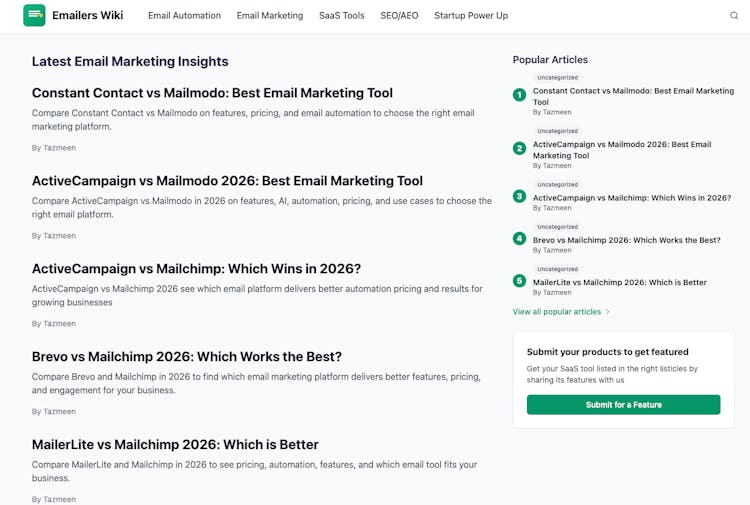The image size is (750, 505).
Task: Open the Email Automation menu
Action: pyautogui.click(x=184, y=16)
